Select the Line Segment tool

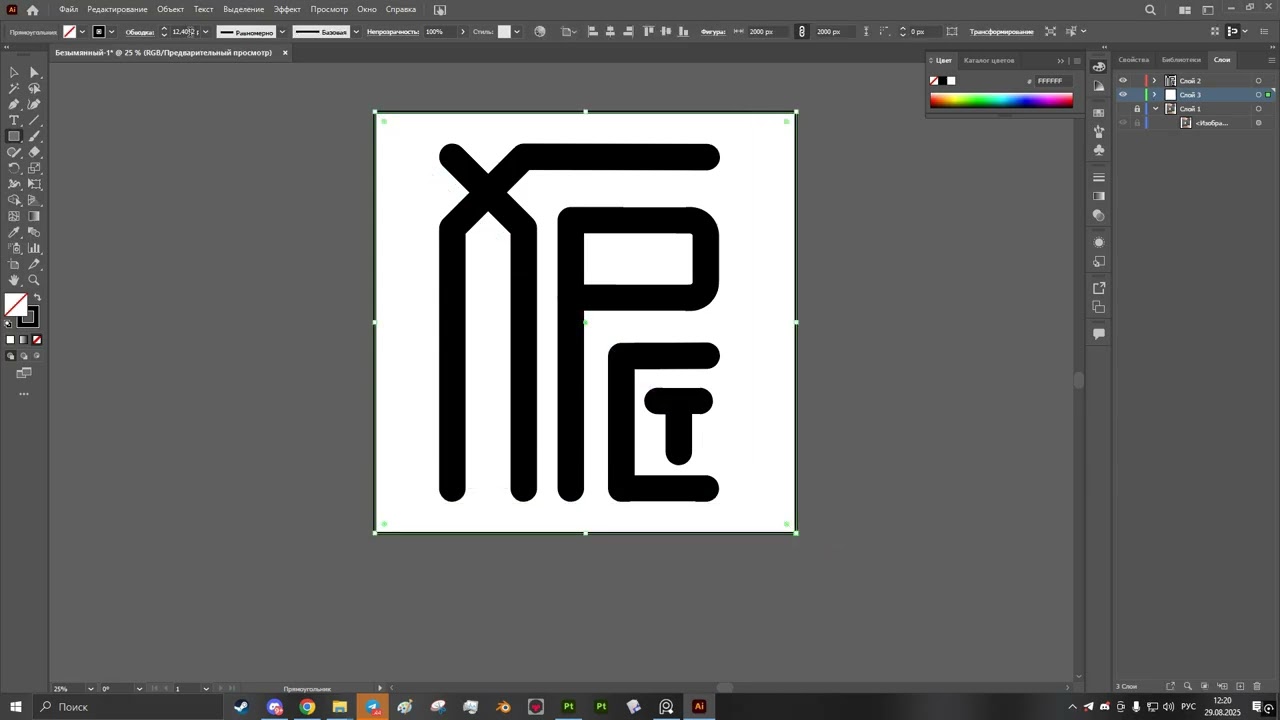[x=34, y=120]
